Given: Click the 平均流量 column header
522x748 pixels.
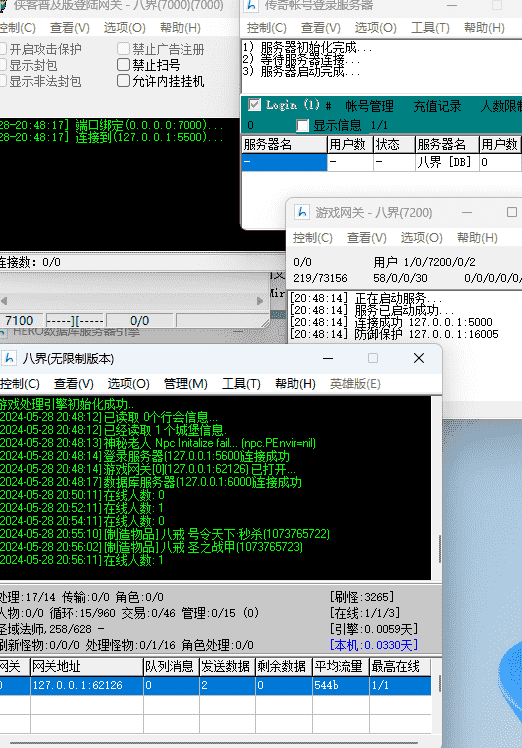Looking at the screenshot, I should coord(341,666).
